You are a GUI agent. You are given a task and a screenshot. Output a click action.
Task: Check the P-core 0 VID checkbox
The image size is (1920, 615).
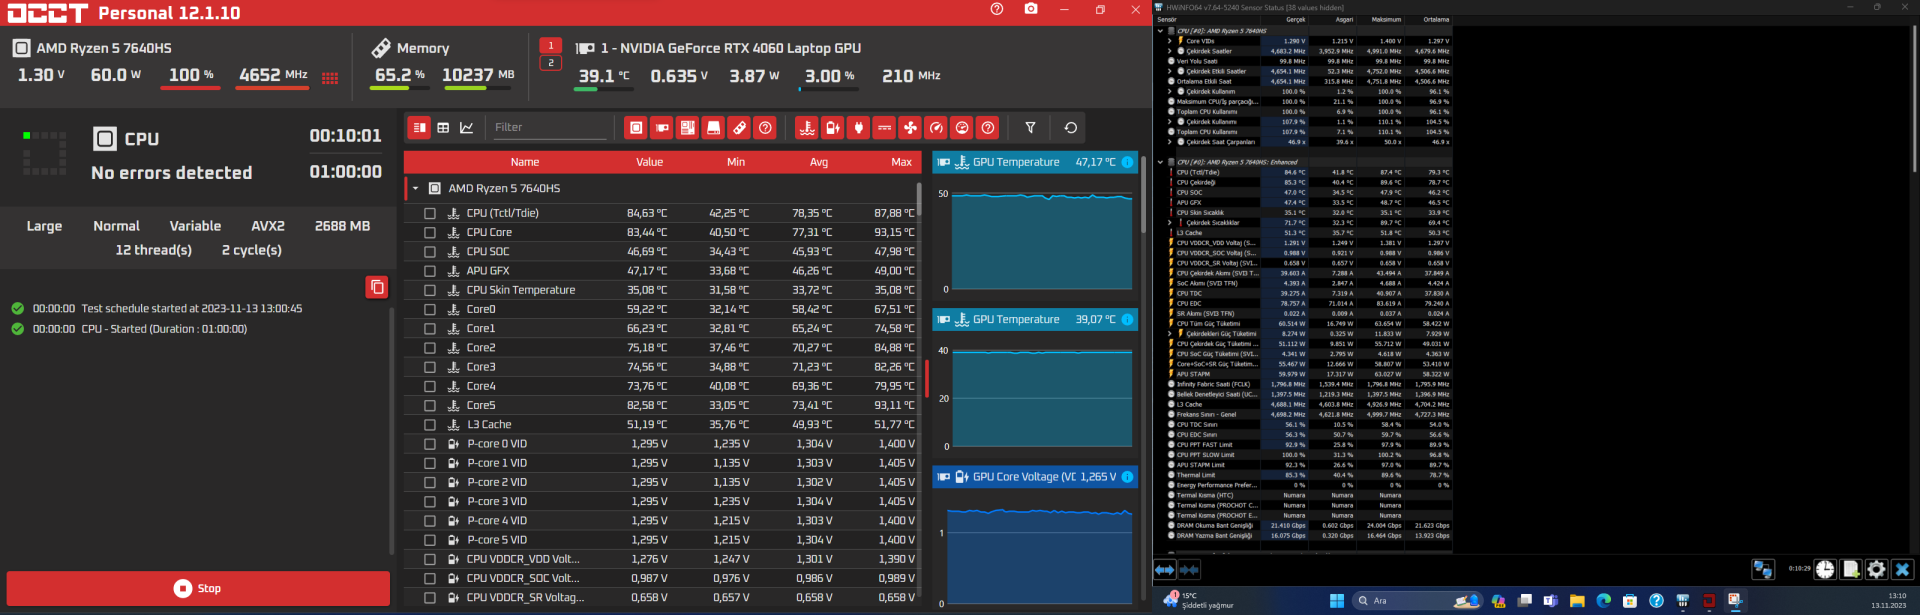[x=430, y=444]
